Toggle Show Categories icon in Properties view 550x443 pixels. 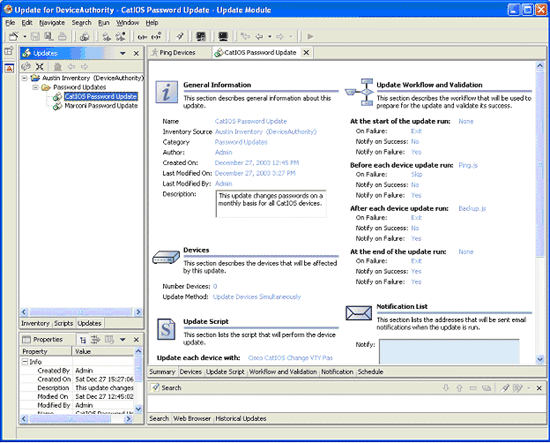point(83,340)
